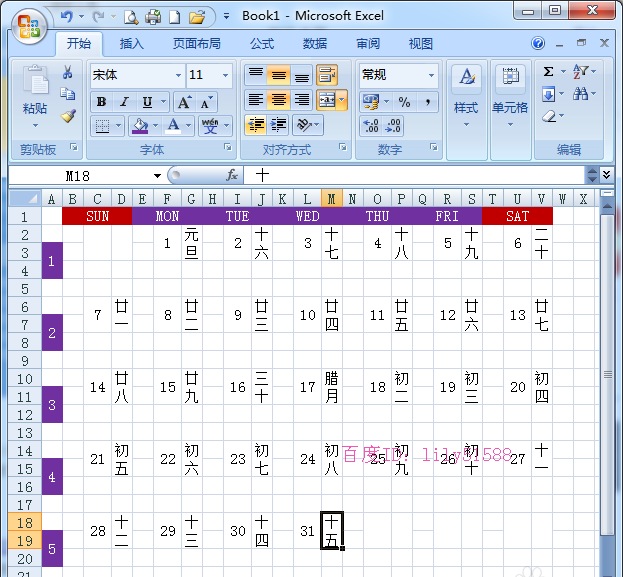623x577 pixels.
Task: Expand the formula bar
Action: 606,174
